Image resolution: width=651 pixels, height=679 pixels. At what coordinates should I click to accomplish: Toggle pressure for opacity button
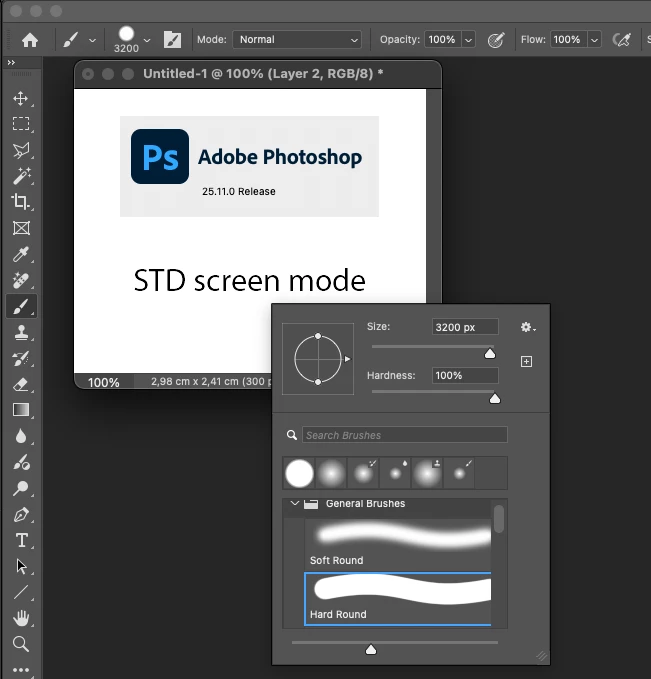496,40
